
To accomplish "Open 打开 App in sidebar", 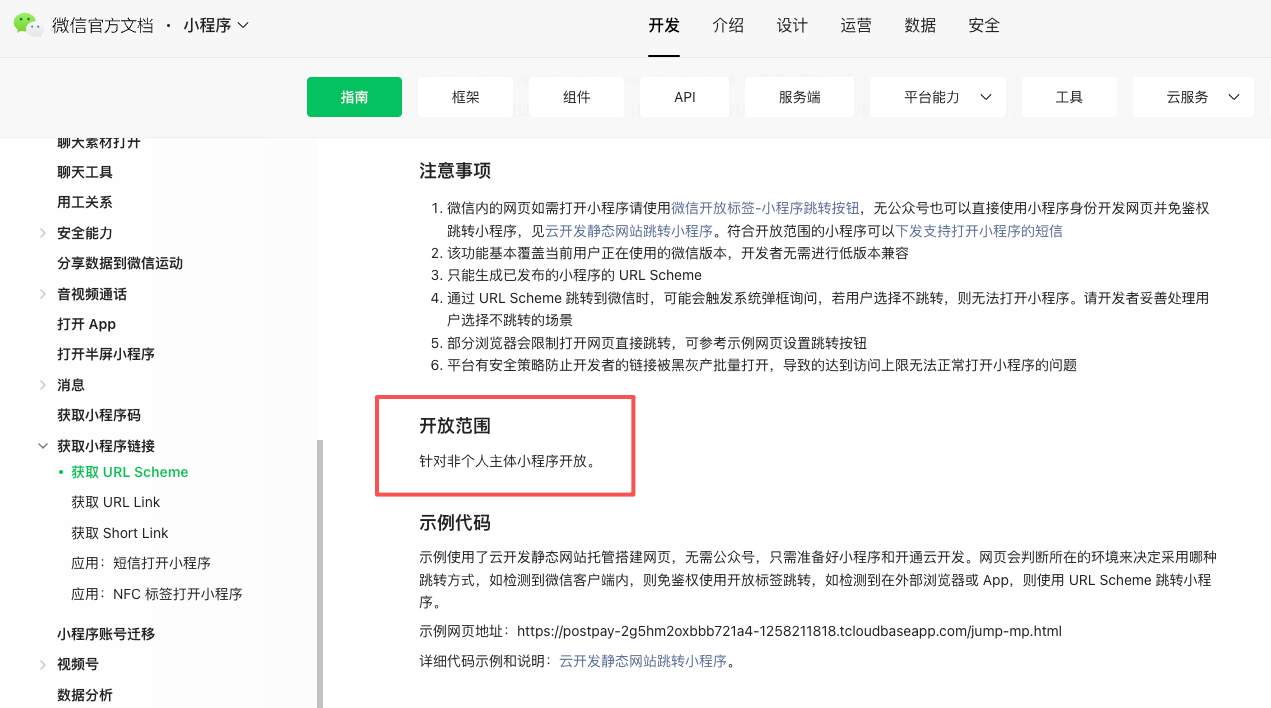I will [x=87, y=324].
